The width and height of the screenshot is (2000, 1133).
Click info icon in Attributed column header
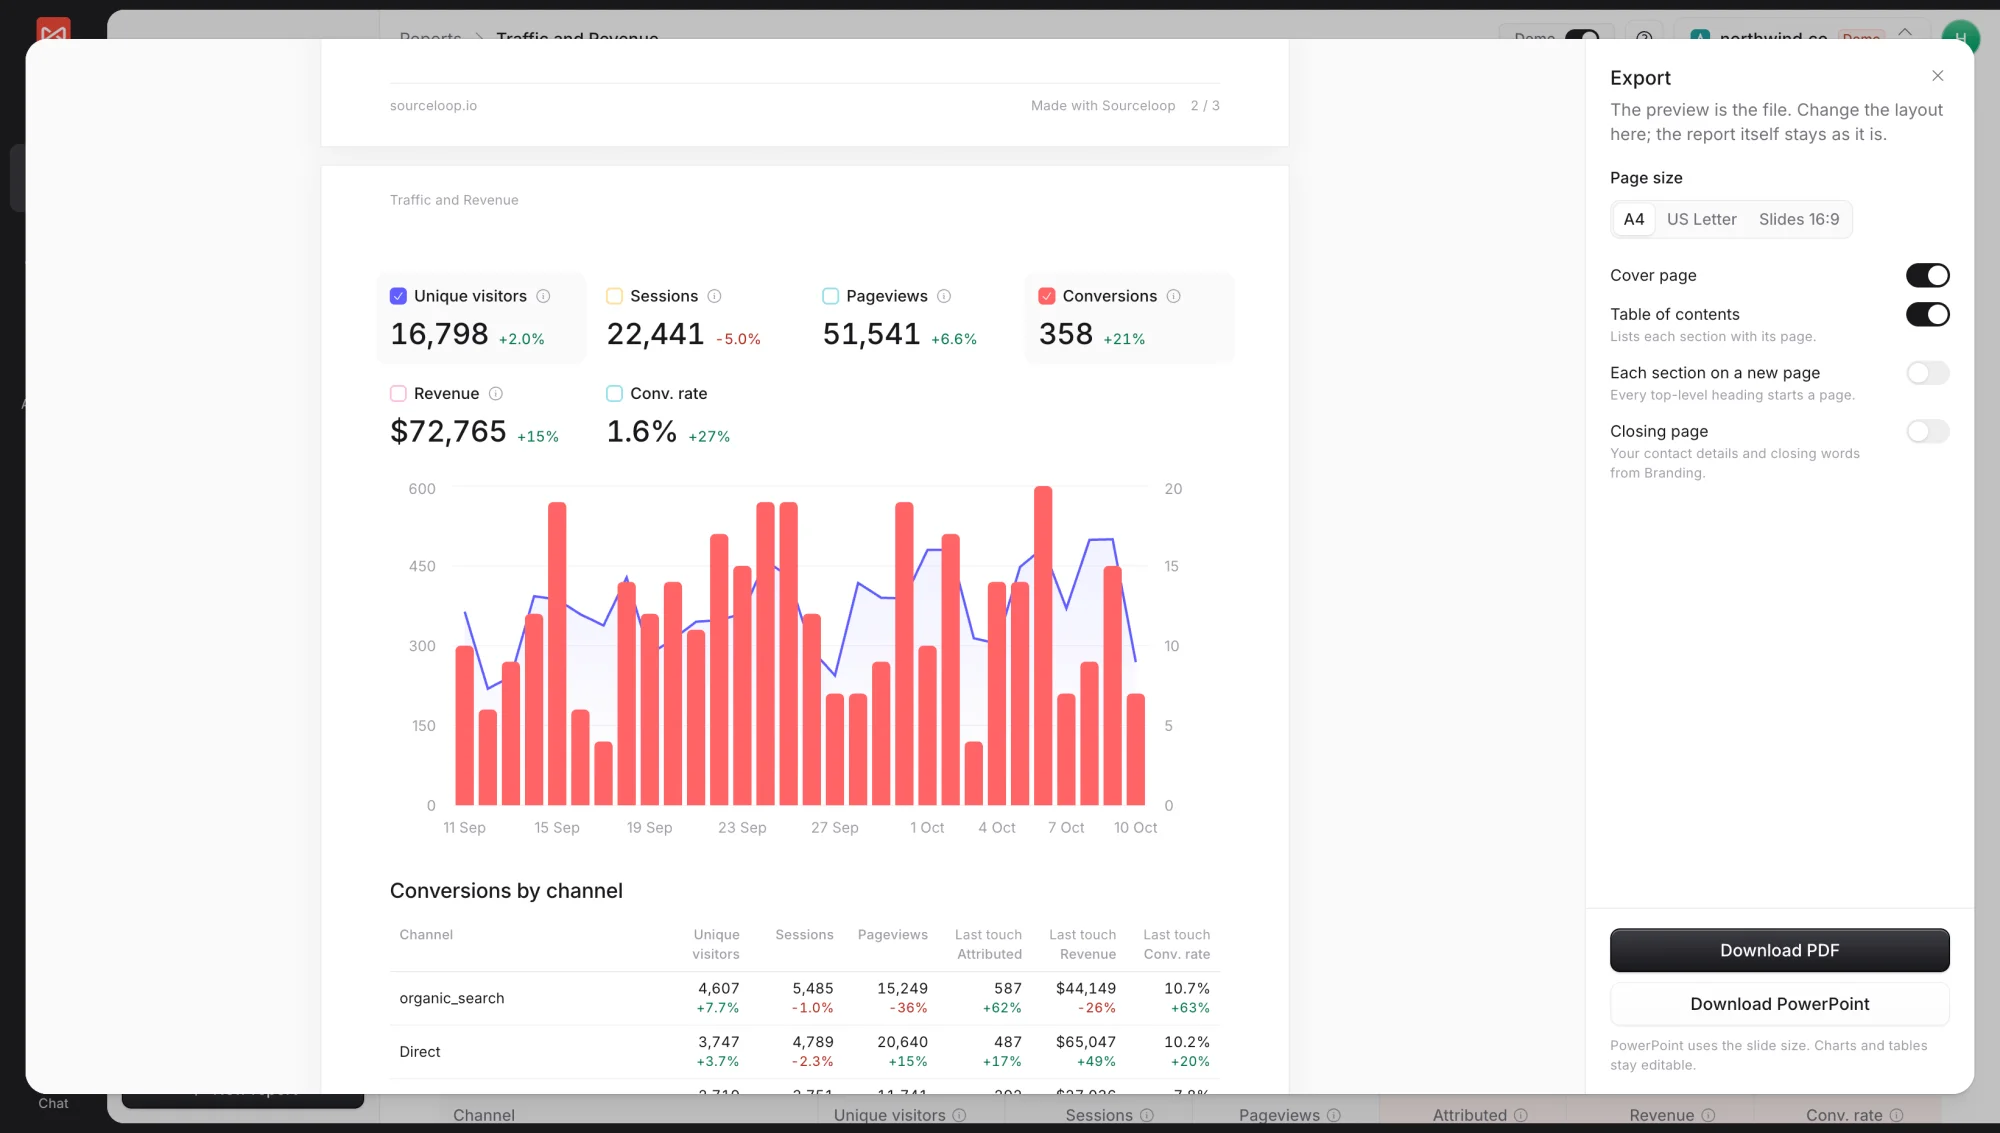point(1520,1115)
